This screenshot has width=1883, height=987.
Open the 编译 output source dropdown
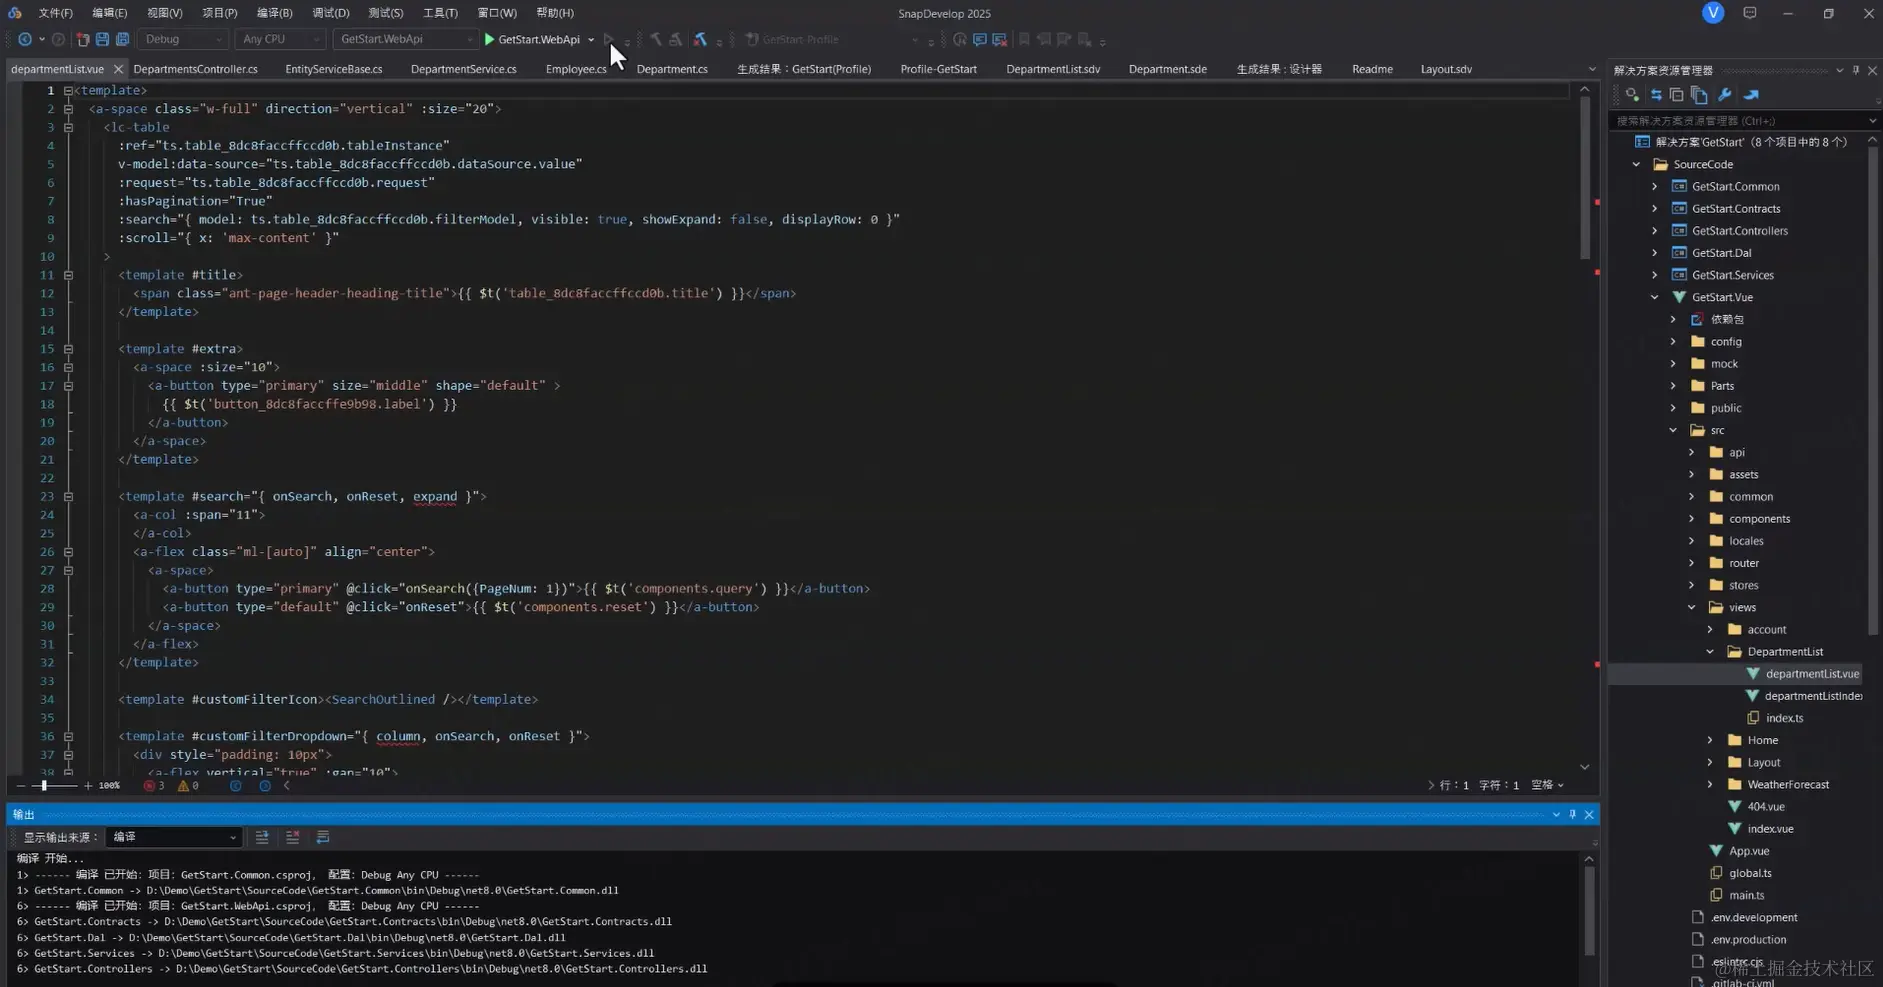point(231,837)
